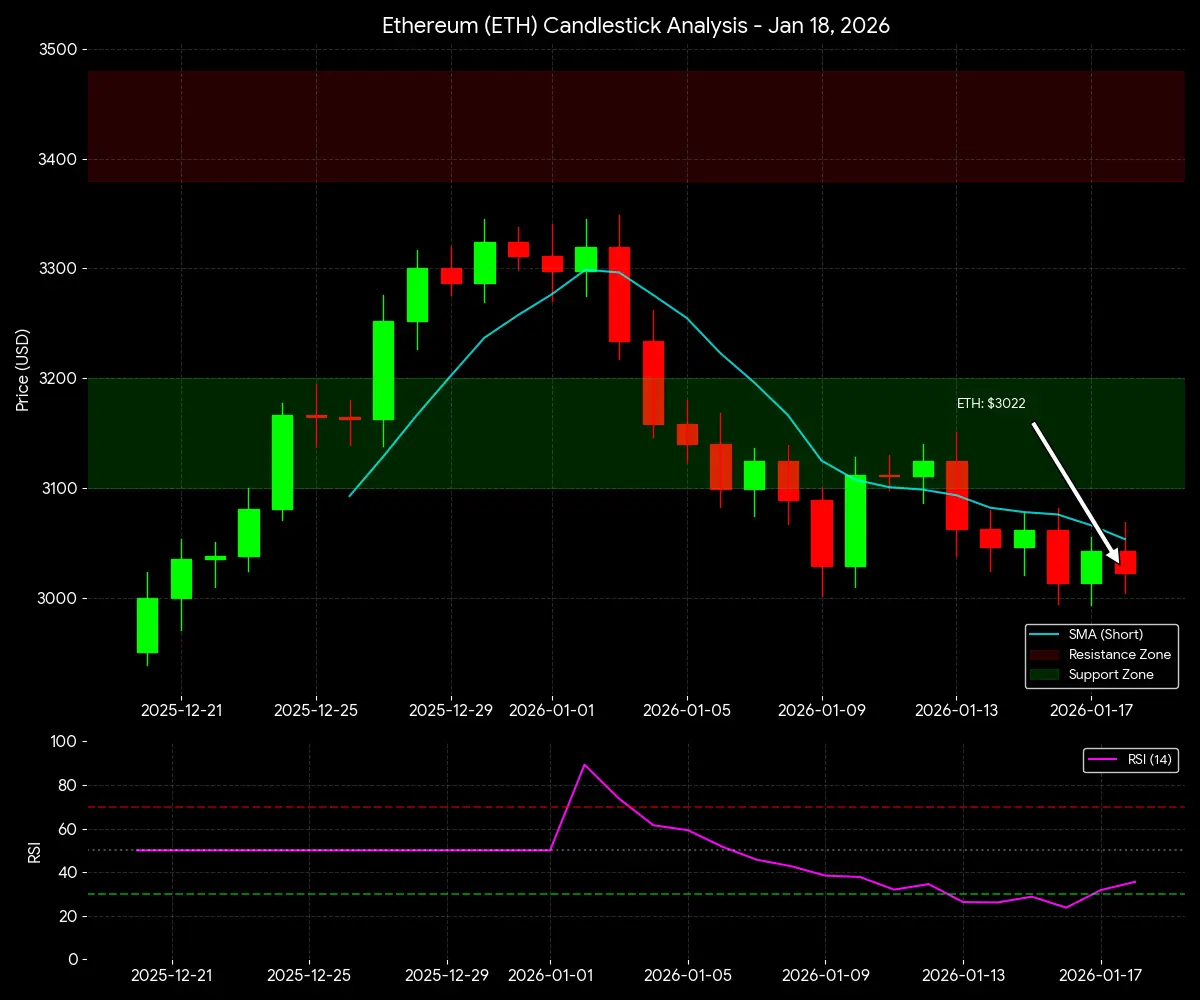1200x1000 pixels.
Task: Click RSI panel date label 2026-01-17
Action: (x=1101, y=976)
